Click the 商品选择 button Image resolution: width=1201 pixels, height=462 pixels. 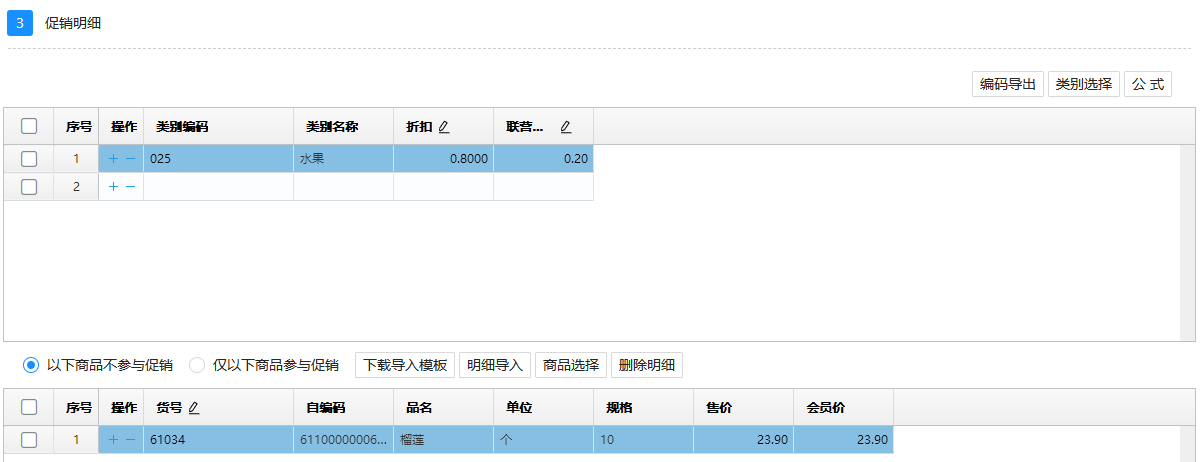pyautogui.click(x=571, y=365)
